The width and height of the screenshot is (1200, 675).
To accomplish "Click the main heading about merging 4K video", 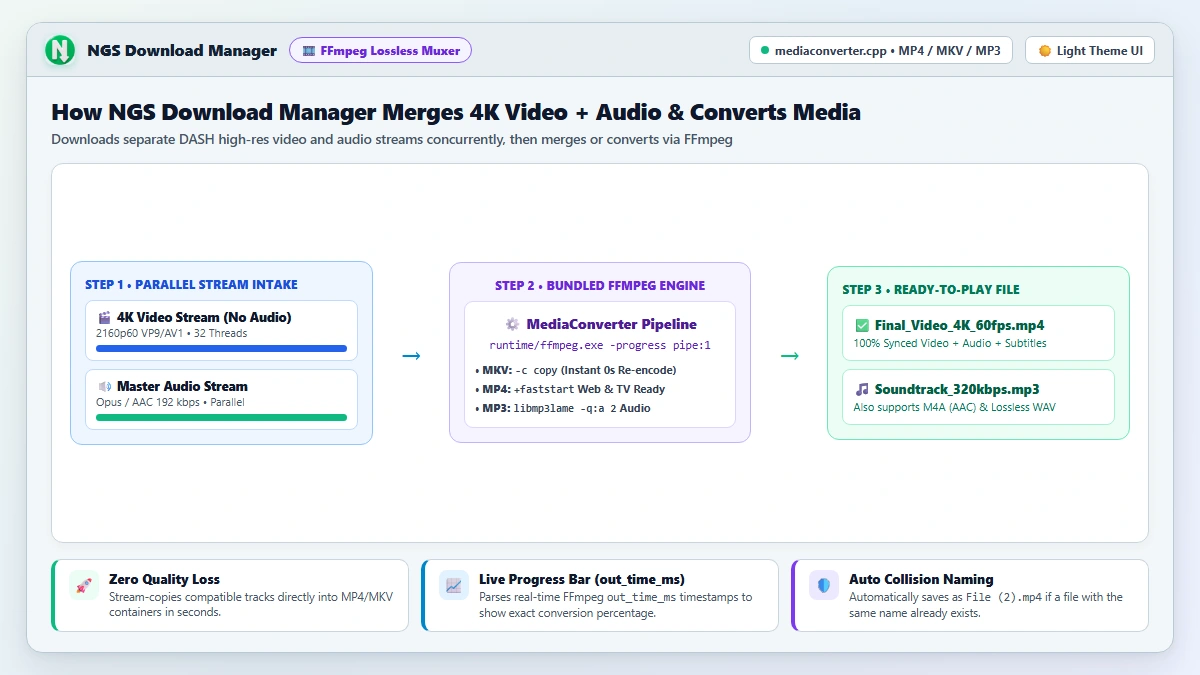I will click(456, 112).
